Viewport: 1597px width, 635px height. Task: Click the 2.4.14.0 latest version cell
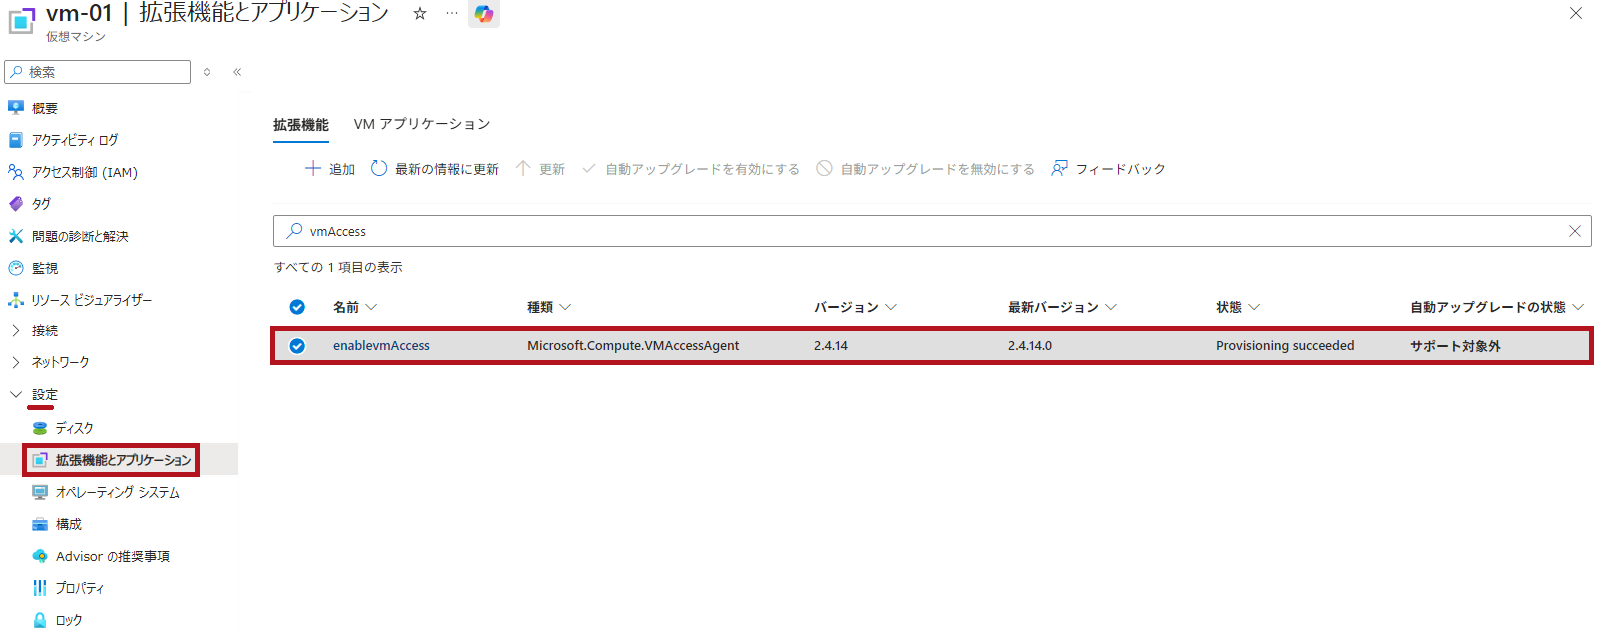pyautogui.click(x=1030, y=346)
